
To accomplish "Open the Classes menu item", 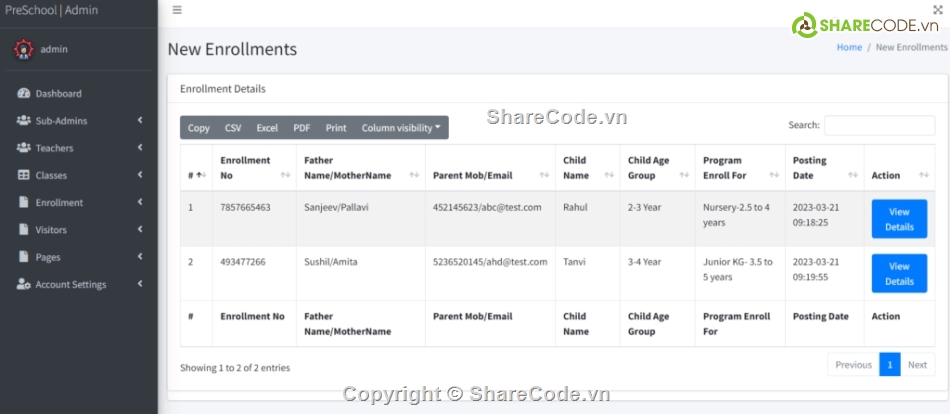I will coord(79,175).
